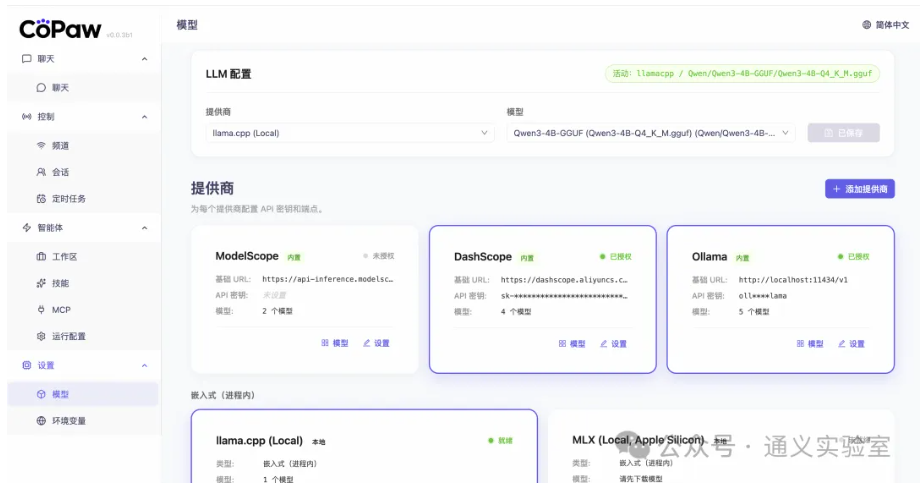Select the 模型 models sidebar item
The width and height of the screenshot is (924, 492).
click(83, 394)
